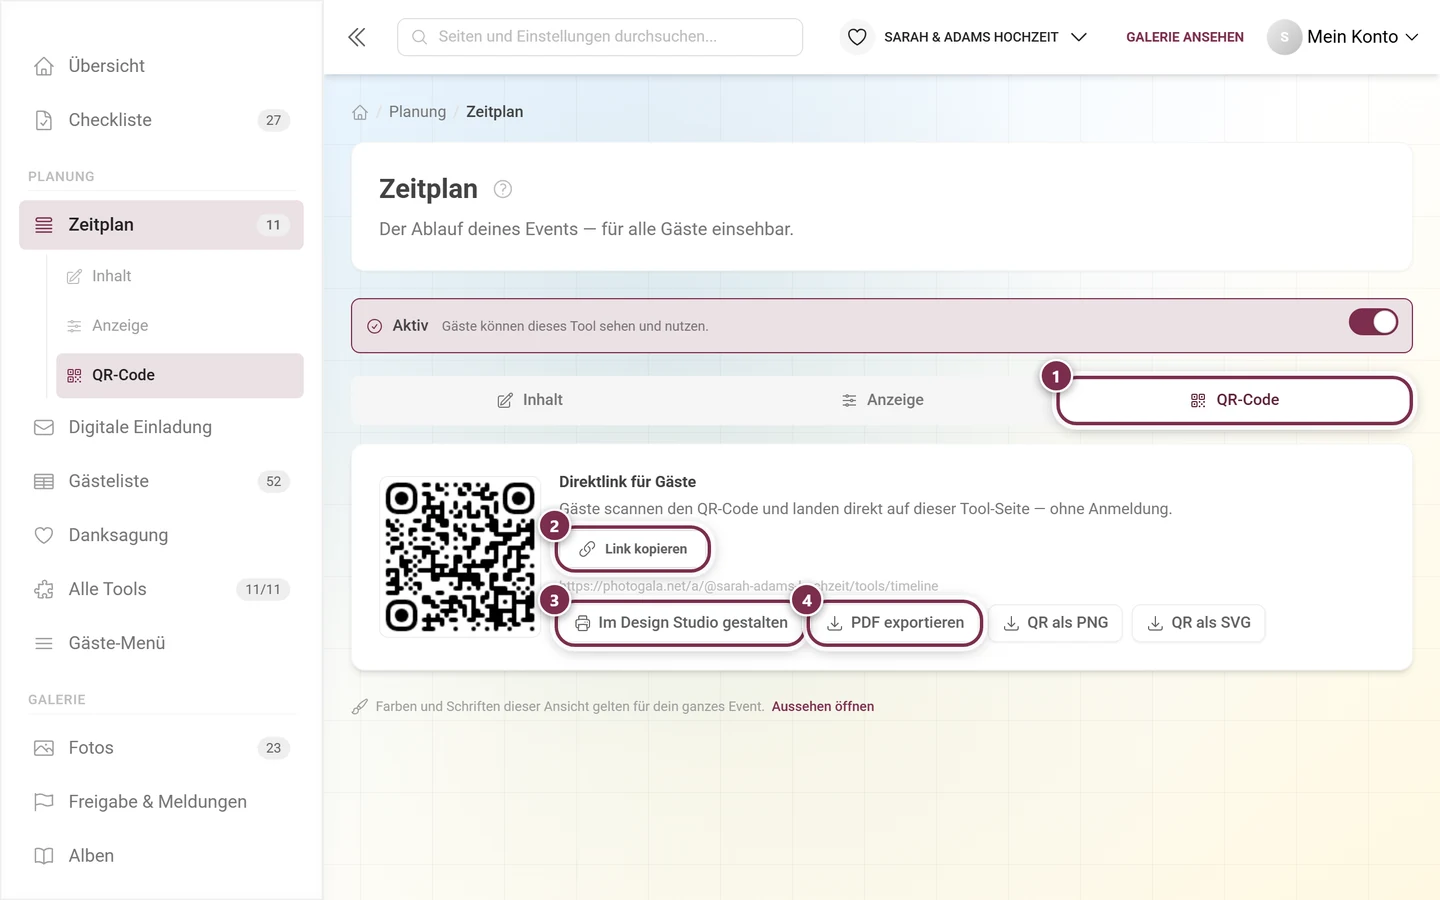Open Fotos in the sidebar
This screenshot has width=1440, height=900.
pyautogui.click(x=161, y=748)
